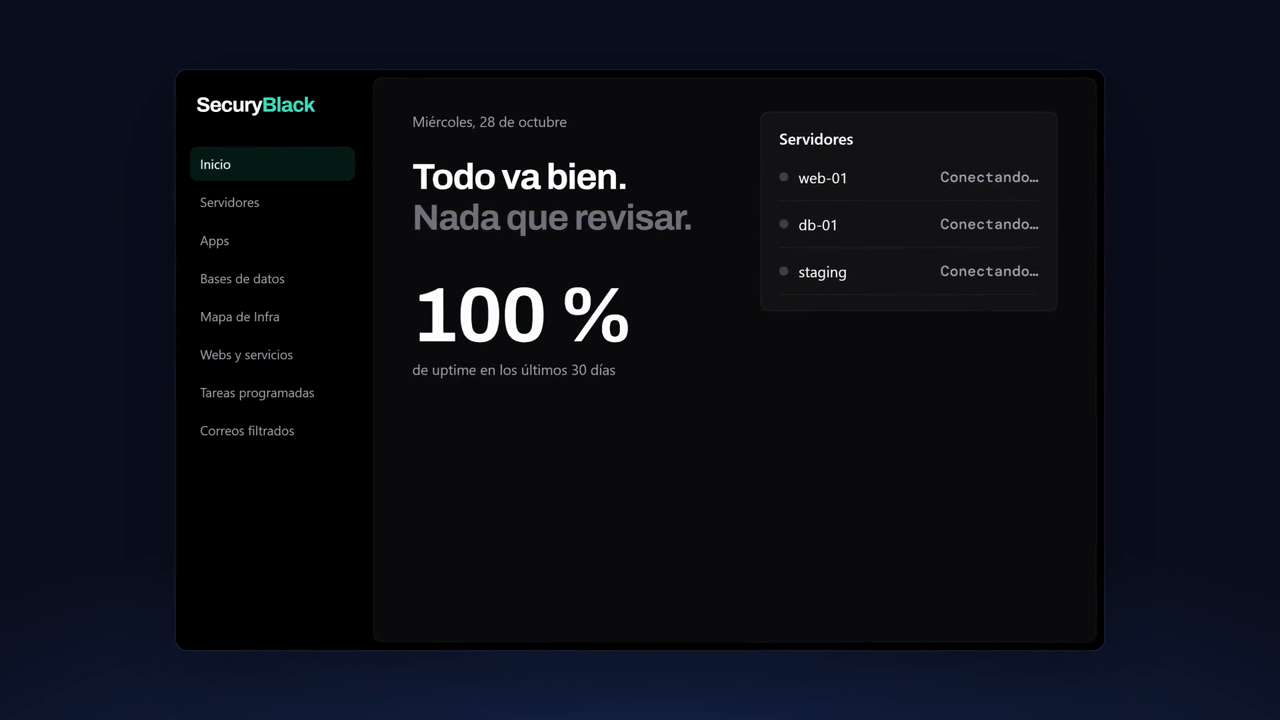The image size is (1280, 720).
Task: Click the SecuryBlack logo
Action: [255, 105]
